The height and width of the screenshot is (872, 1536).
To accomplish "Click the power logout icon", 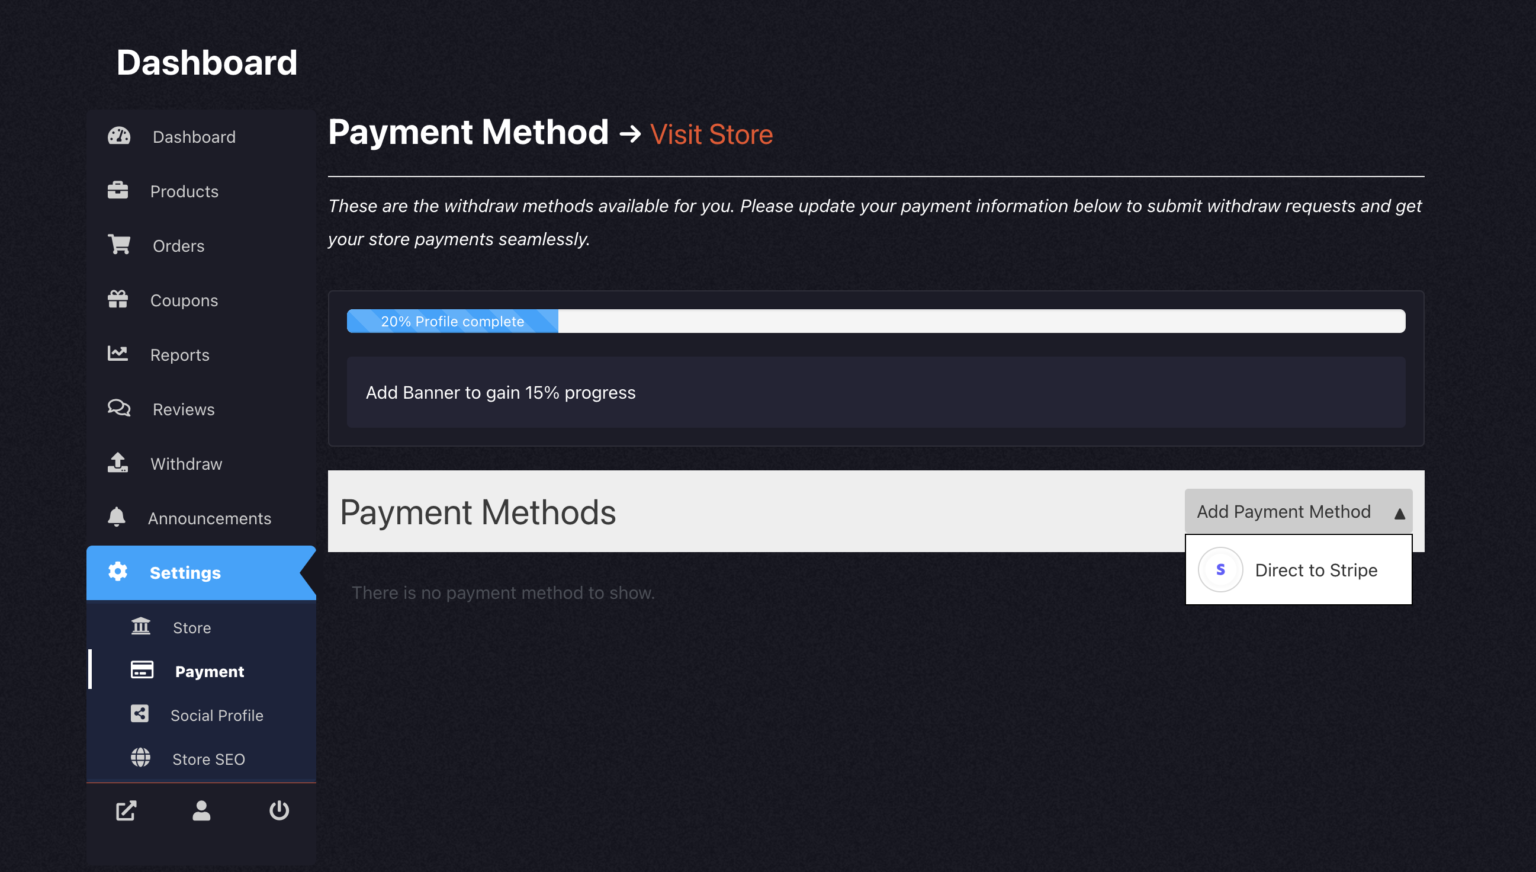I will 279,811.
